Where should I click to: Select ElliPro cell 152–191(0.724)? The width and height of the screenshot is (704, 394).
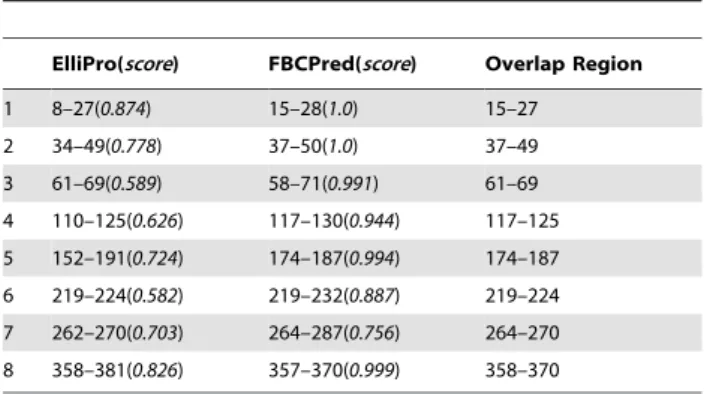[118, 258]
